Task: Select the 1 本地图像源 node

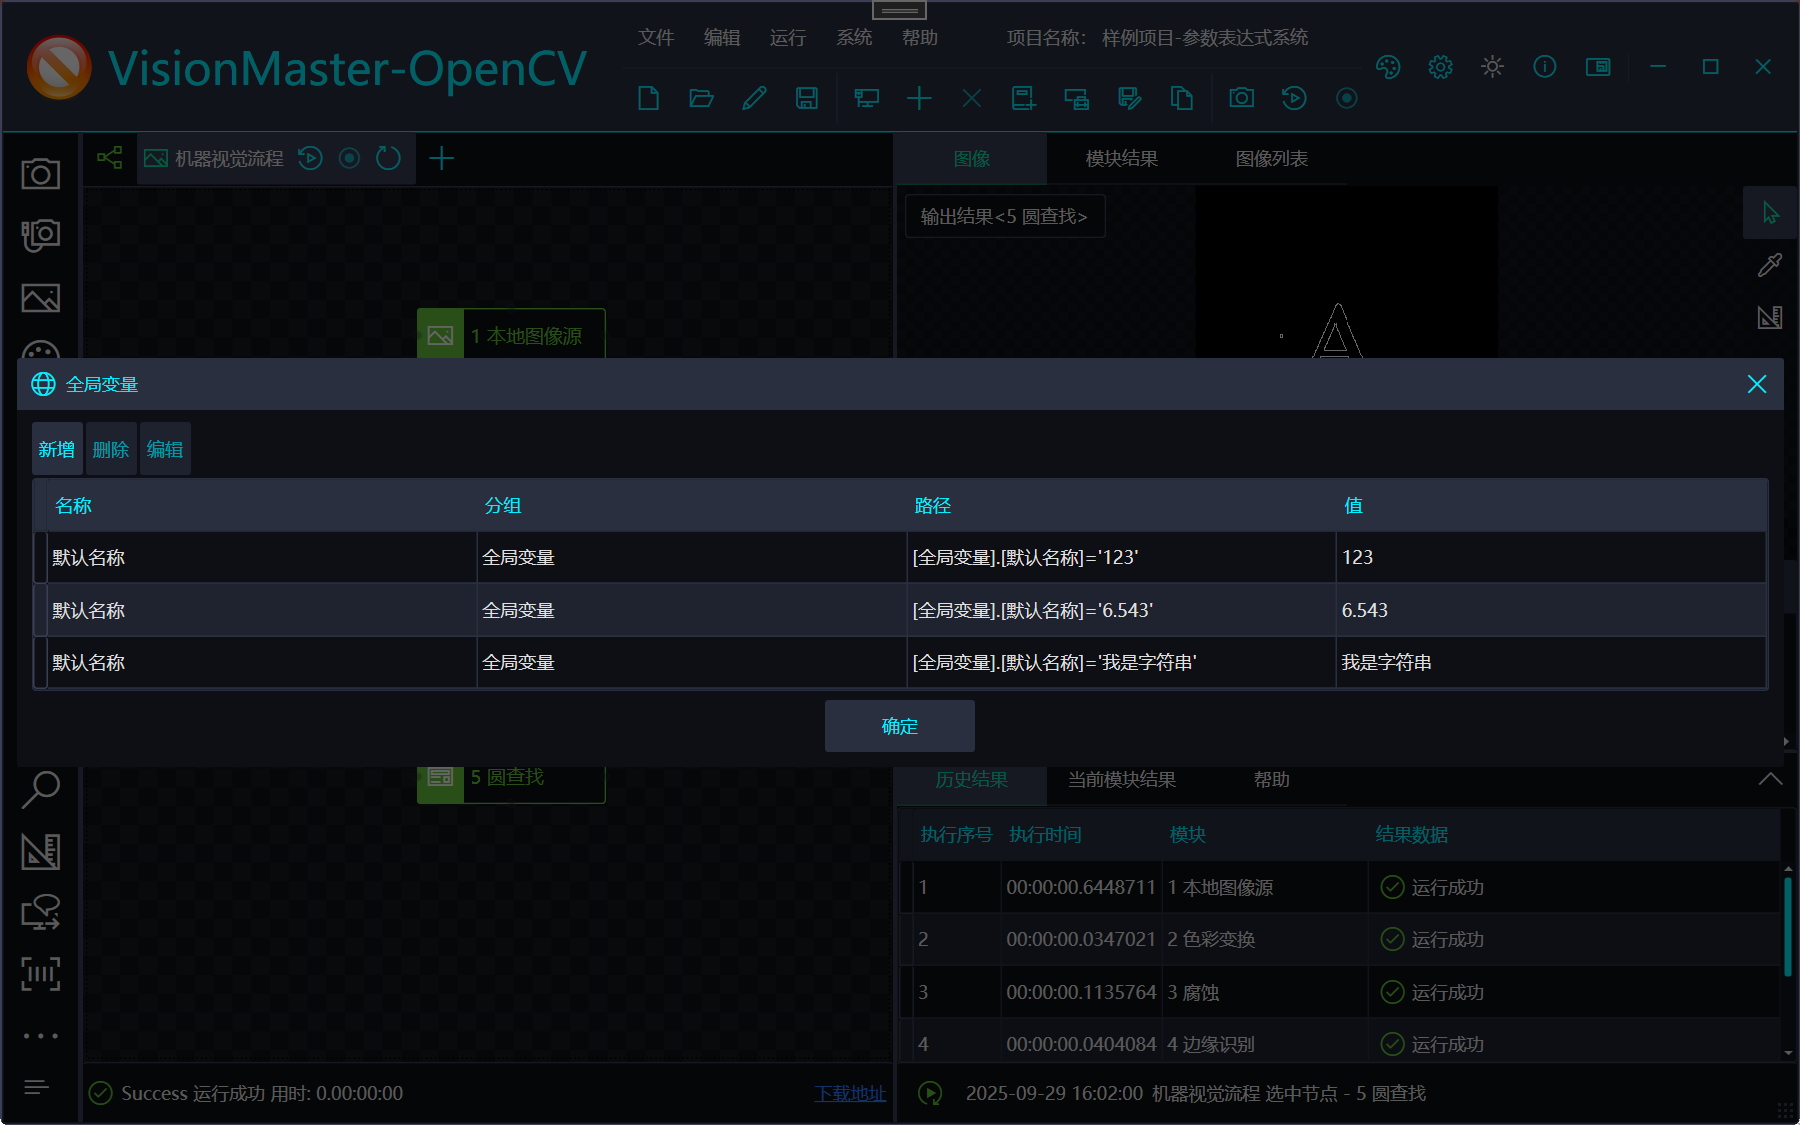Action: pyautogui.click(x=511, y=334)
